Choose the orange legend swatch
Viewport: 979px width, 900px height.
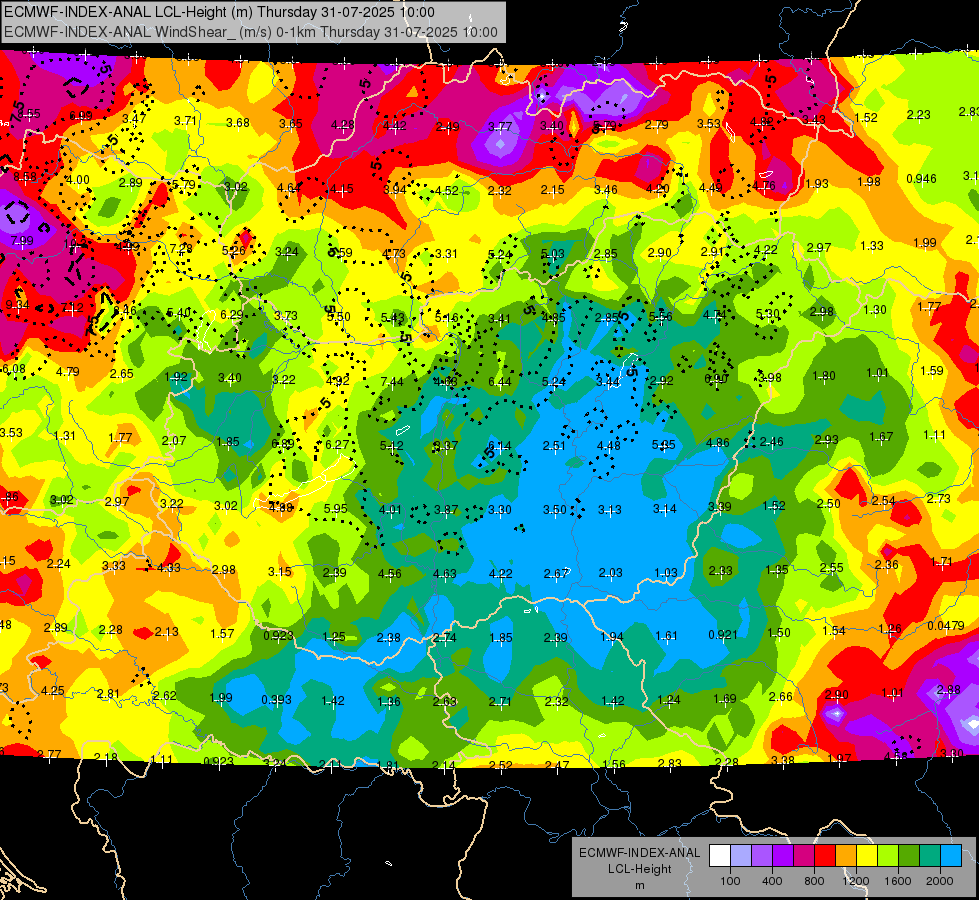pyautogui.click(x=845, y=856)
